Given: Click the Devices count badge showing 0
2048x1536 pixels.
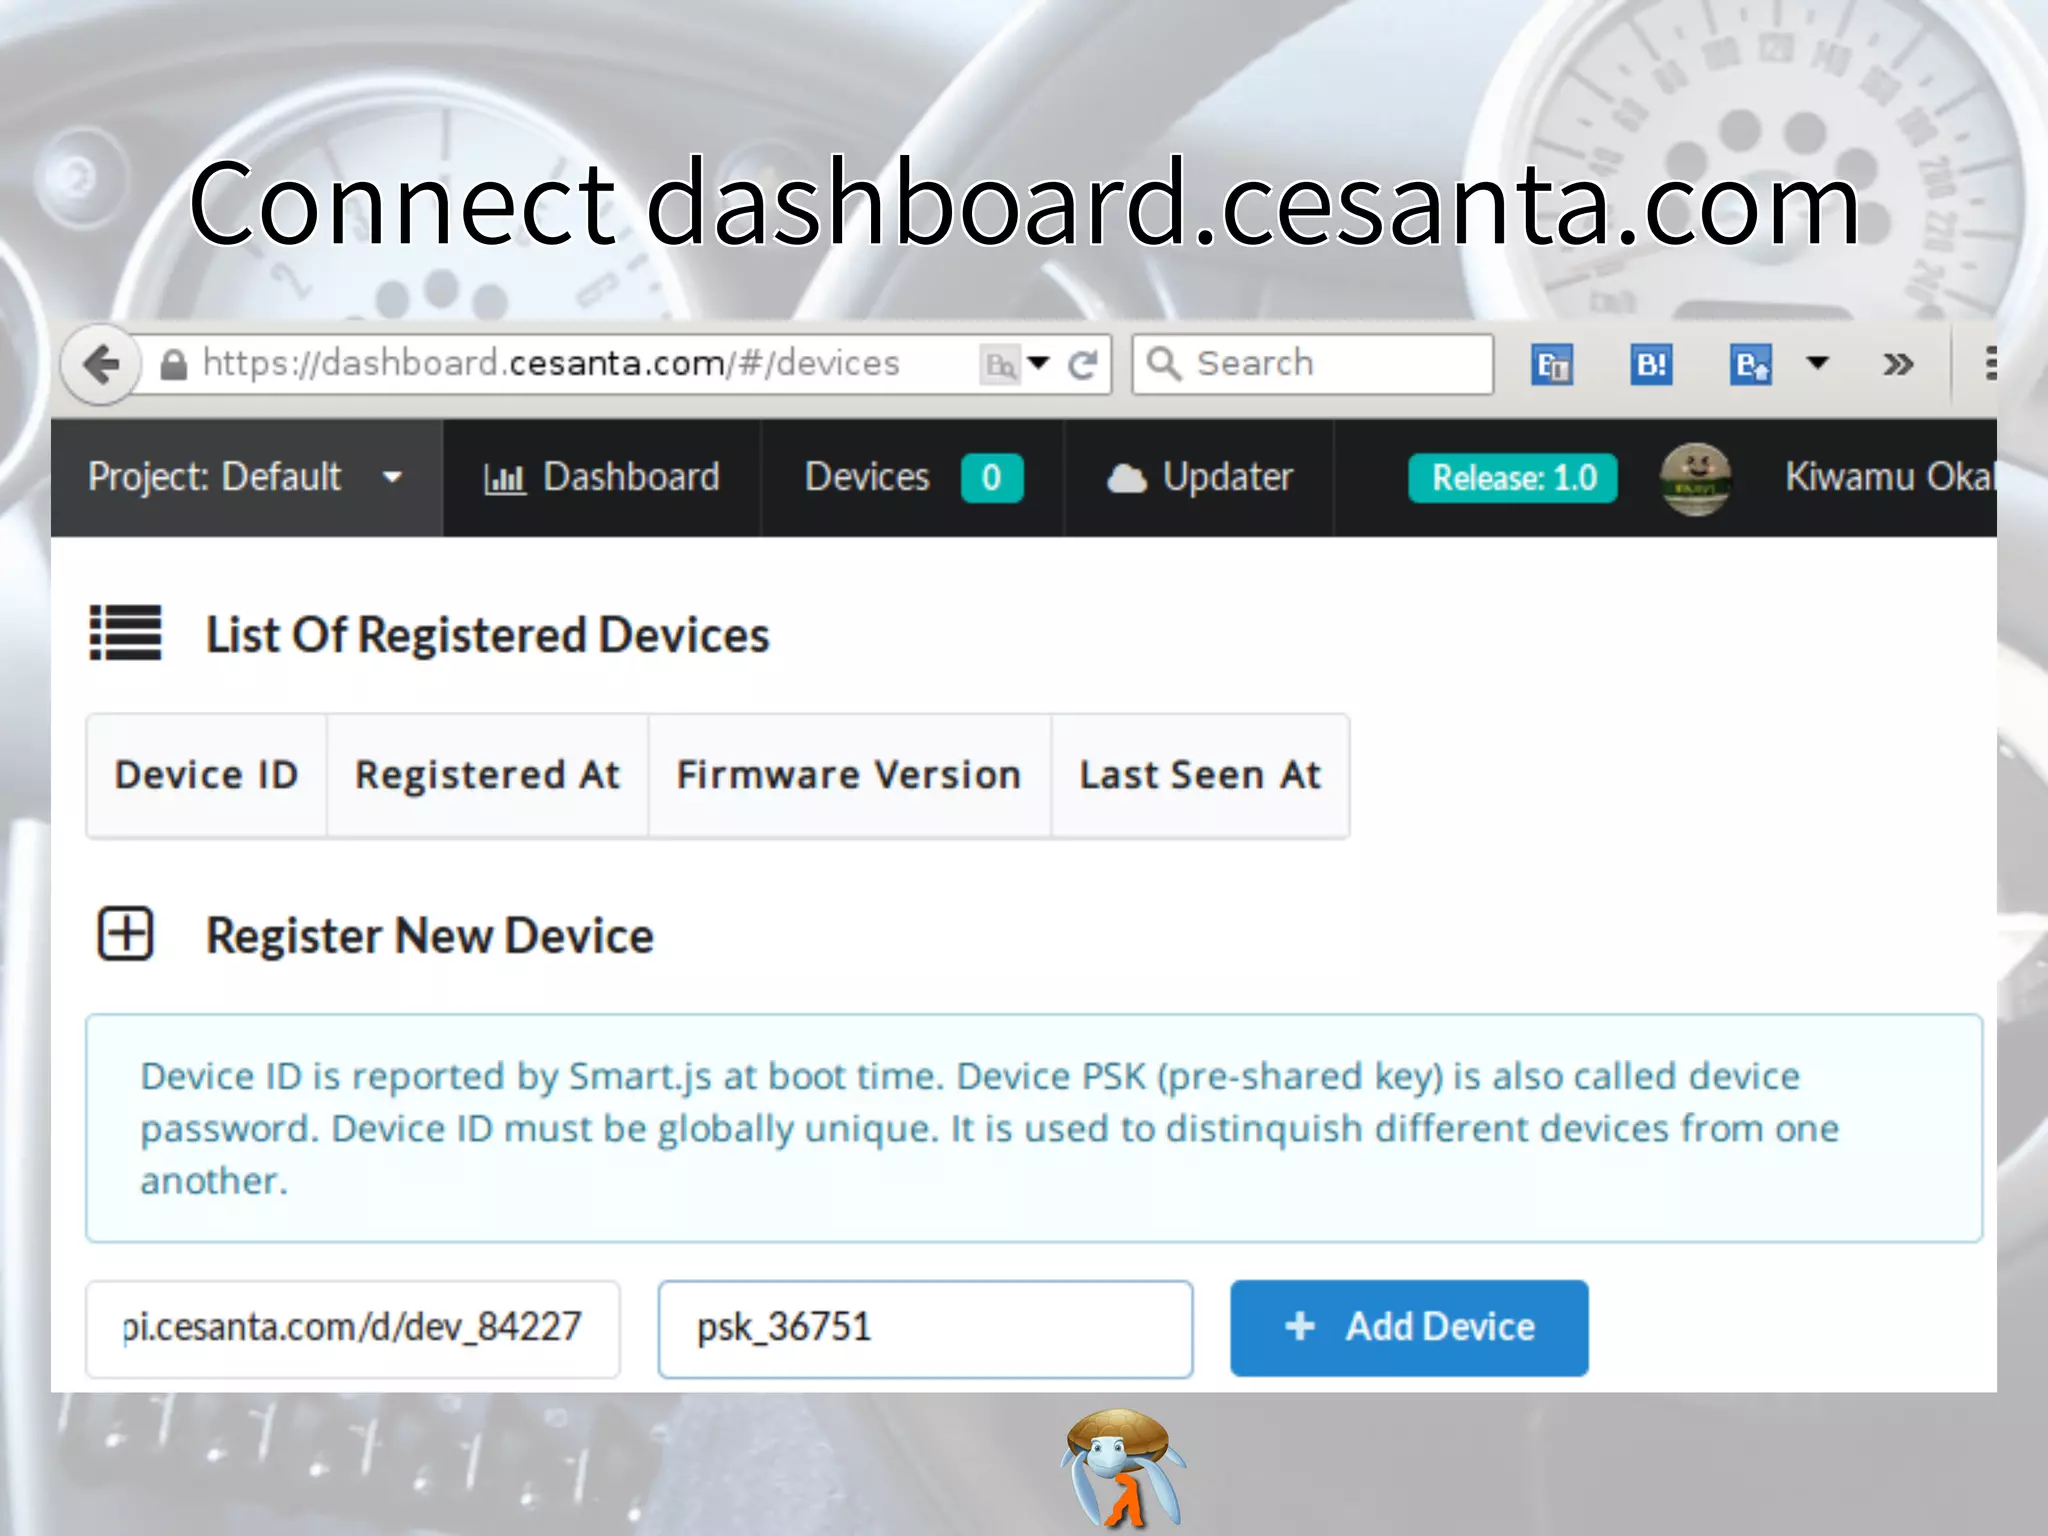Looking at the screenshot, I should [x=991, y=478].
